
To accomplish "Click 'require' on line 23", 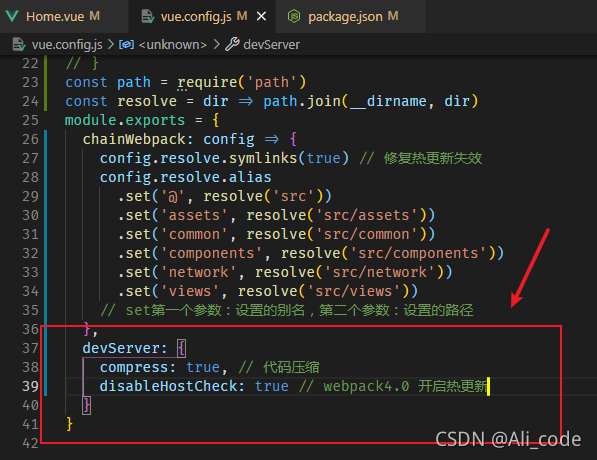I will pos(208,82).
